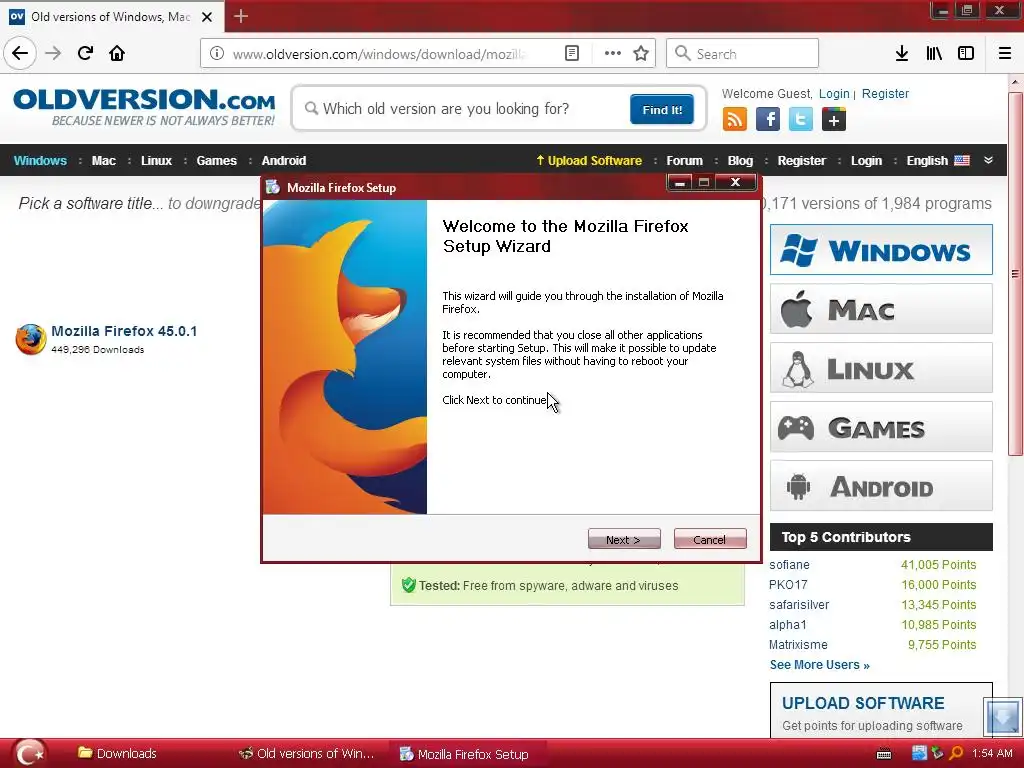Select the Windows platform banner
Screen dimensions: 1024x768
coord(881,249)
